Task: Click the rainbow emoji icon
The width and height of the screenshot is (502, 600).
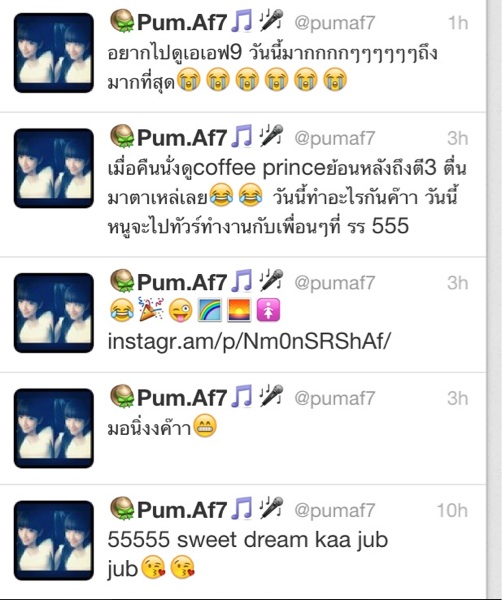Action: 210,310
